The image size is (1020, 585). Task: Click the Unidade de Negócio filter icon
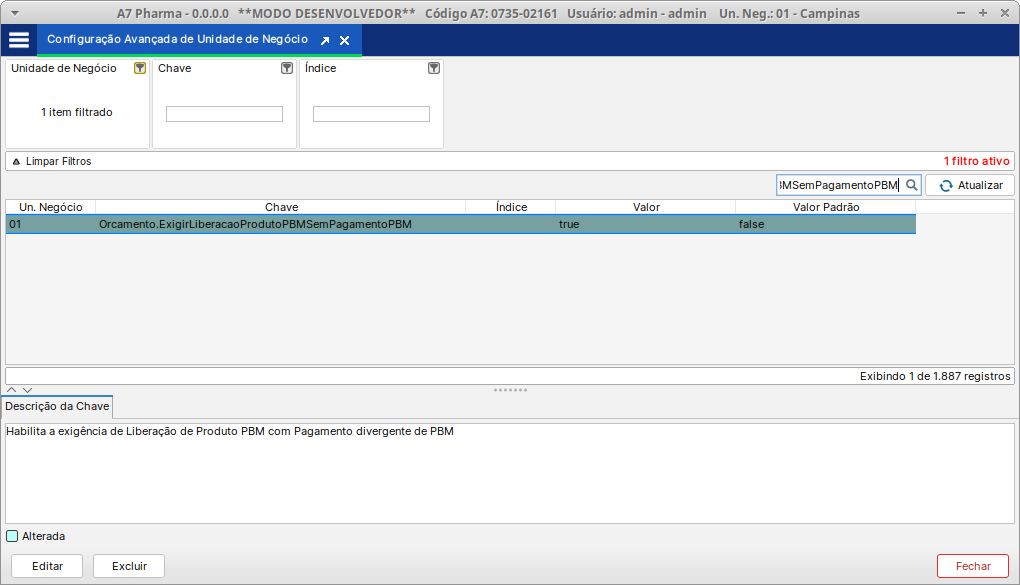click(140, 68)
